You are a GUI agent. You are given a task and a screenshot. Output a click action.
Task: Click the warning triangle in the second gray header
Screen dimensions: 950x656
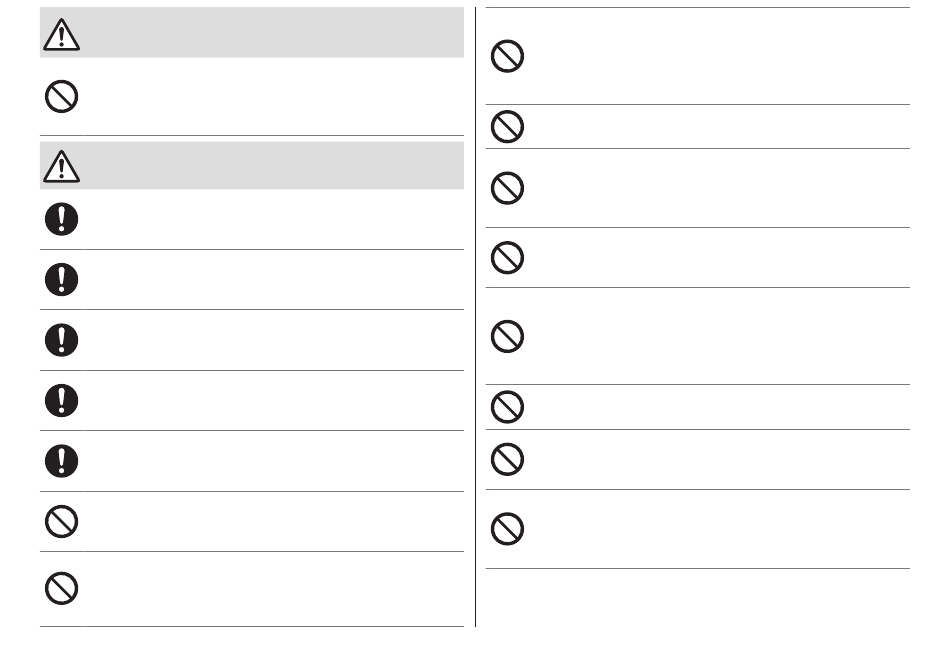point(61,167)
